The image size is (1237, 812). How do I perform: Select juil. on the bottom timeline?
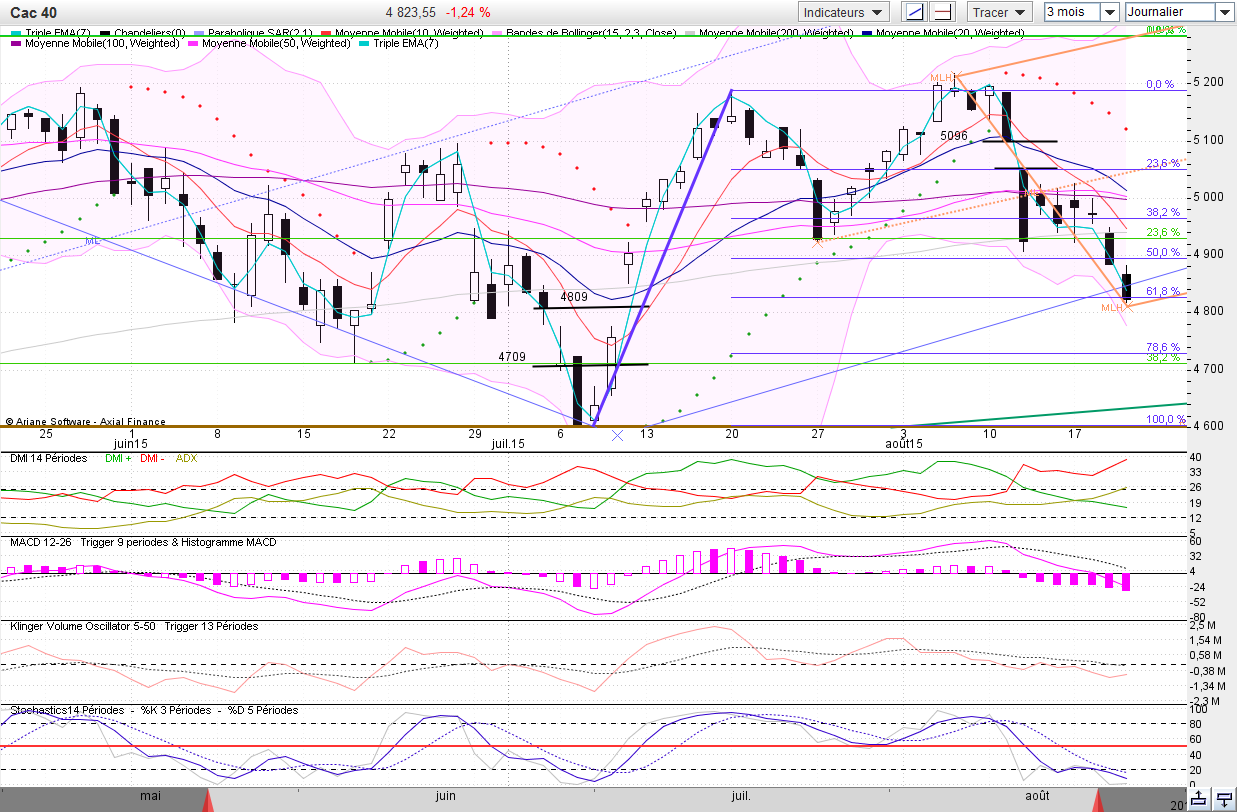click(741, 796)
